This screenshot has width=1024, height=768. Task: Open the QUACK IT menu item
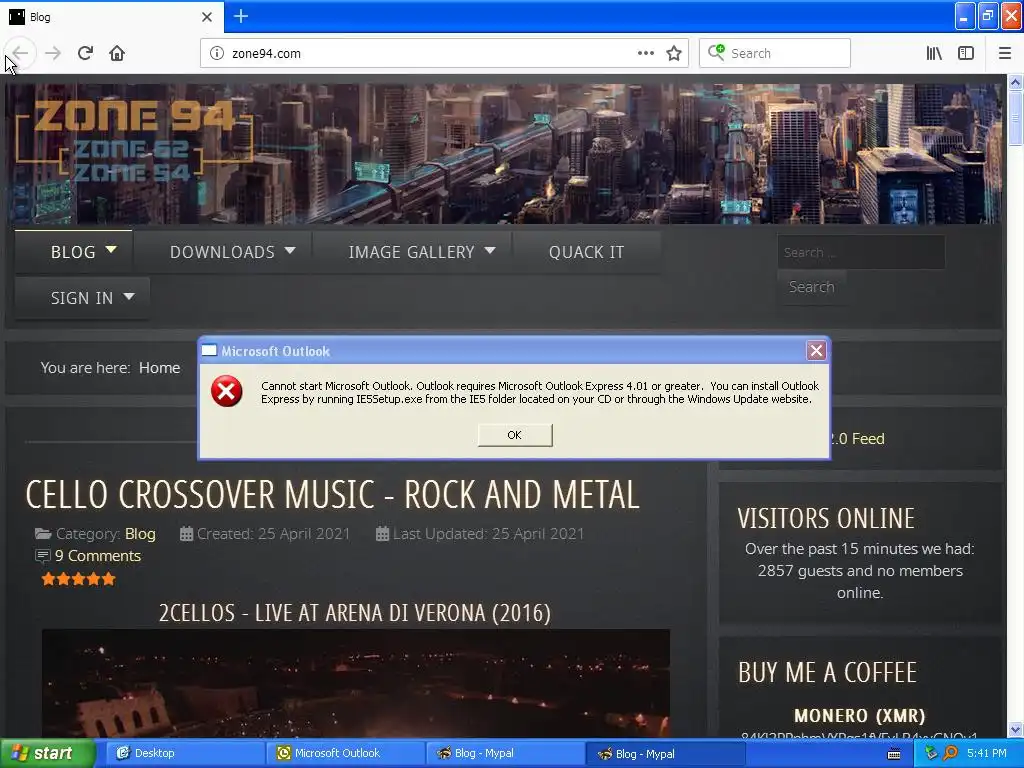tap(586, 252)
